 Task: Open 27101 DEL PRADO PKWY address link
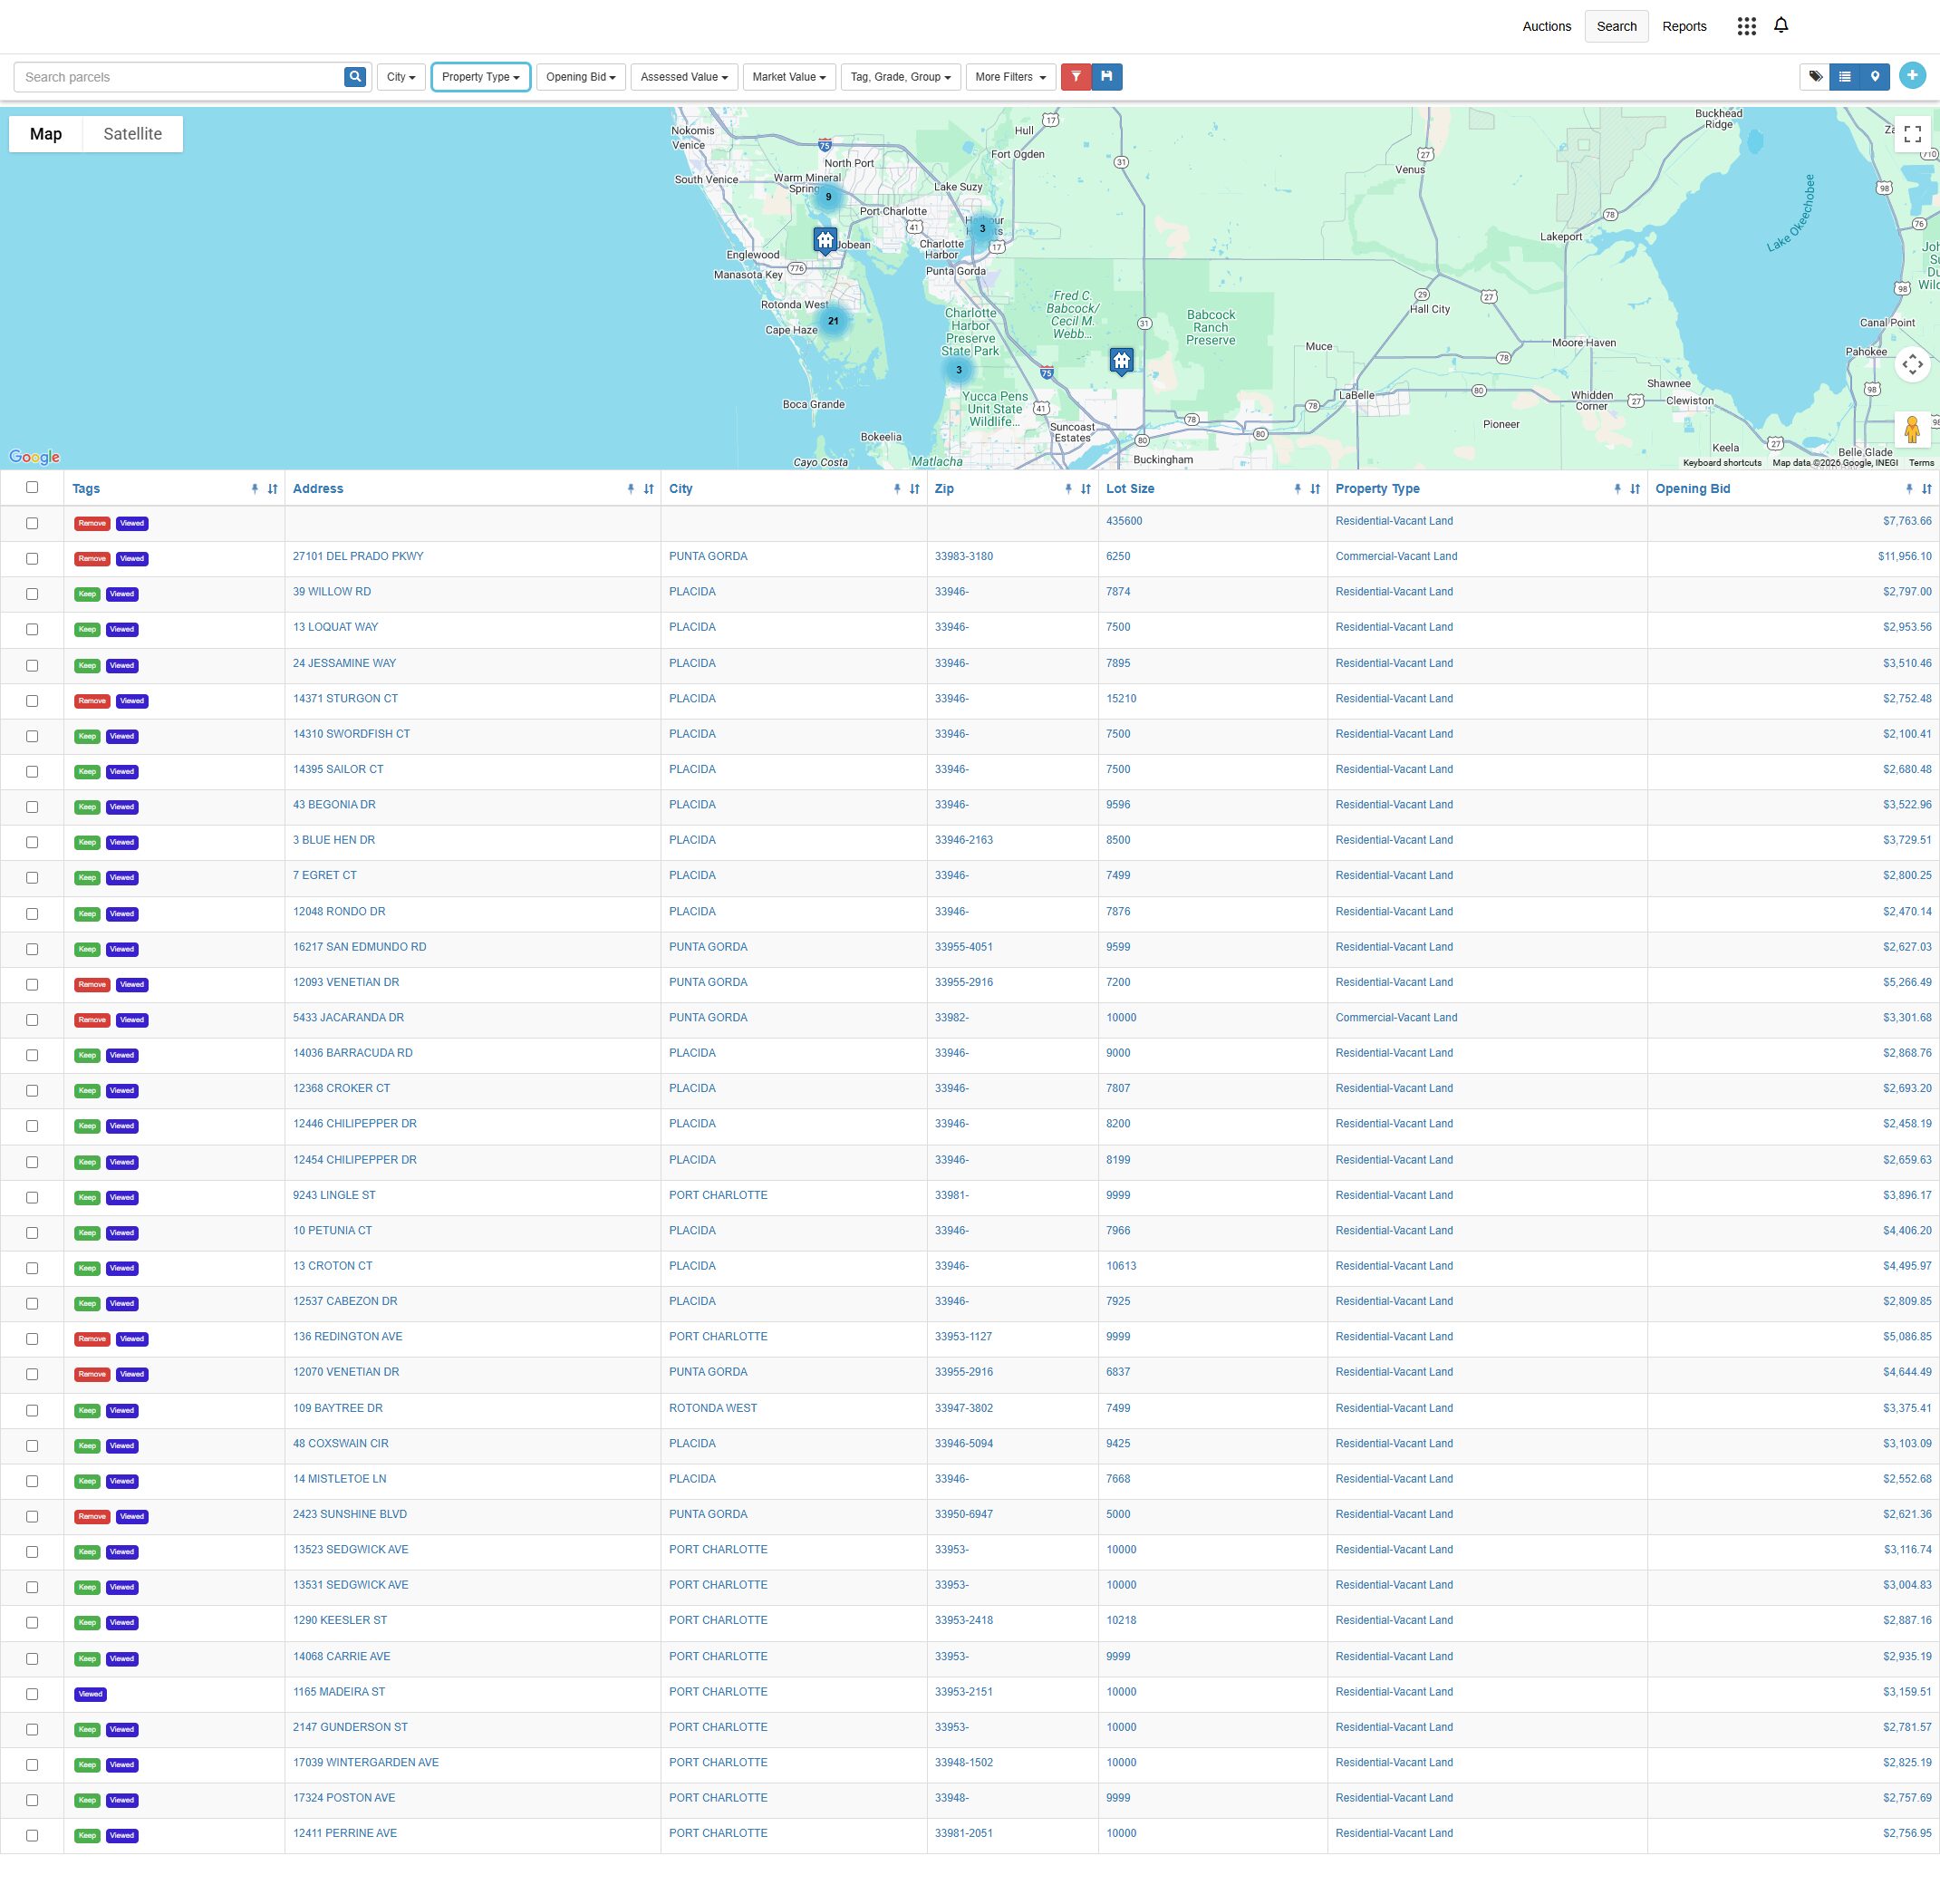point(358,557)
